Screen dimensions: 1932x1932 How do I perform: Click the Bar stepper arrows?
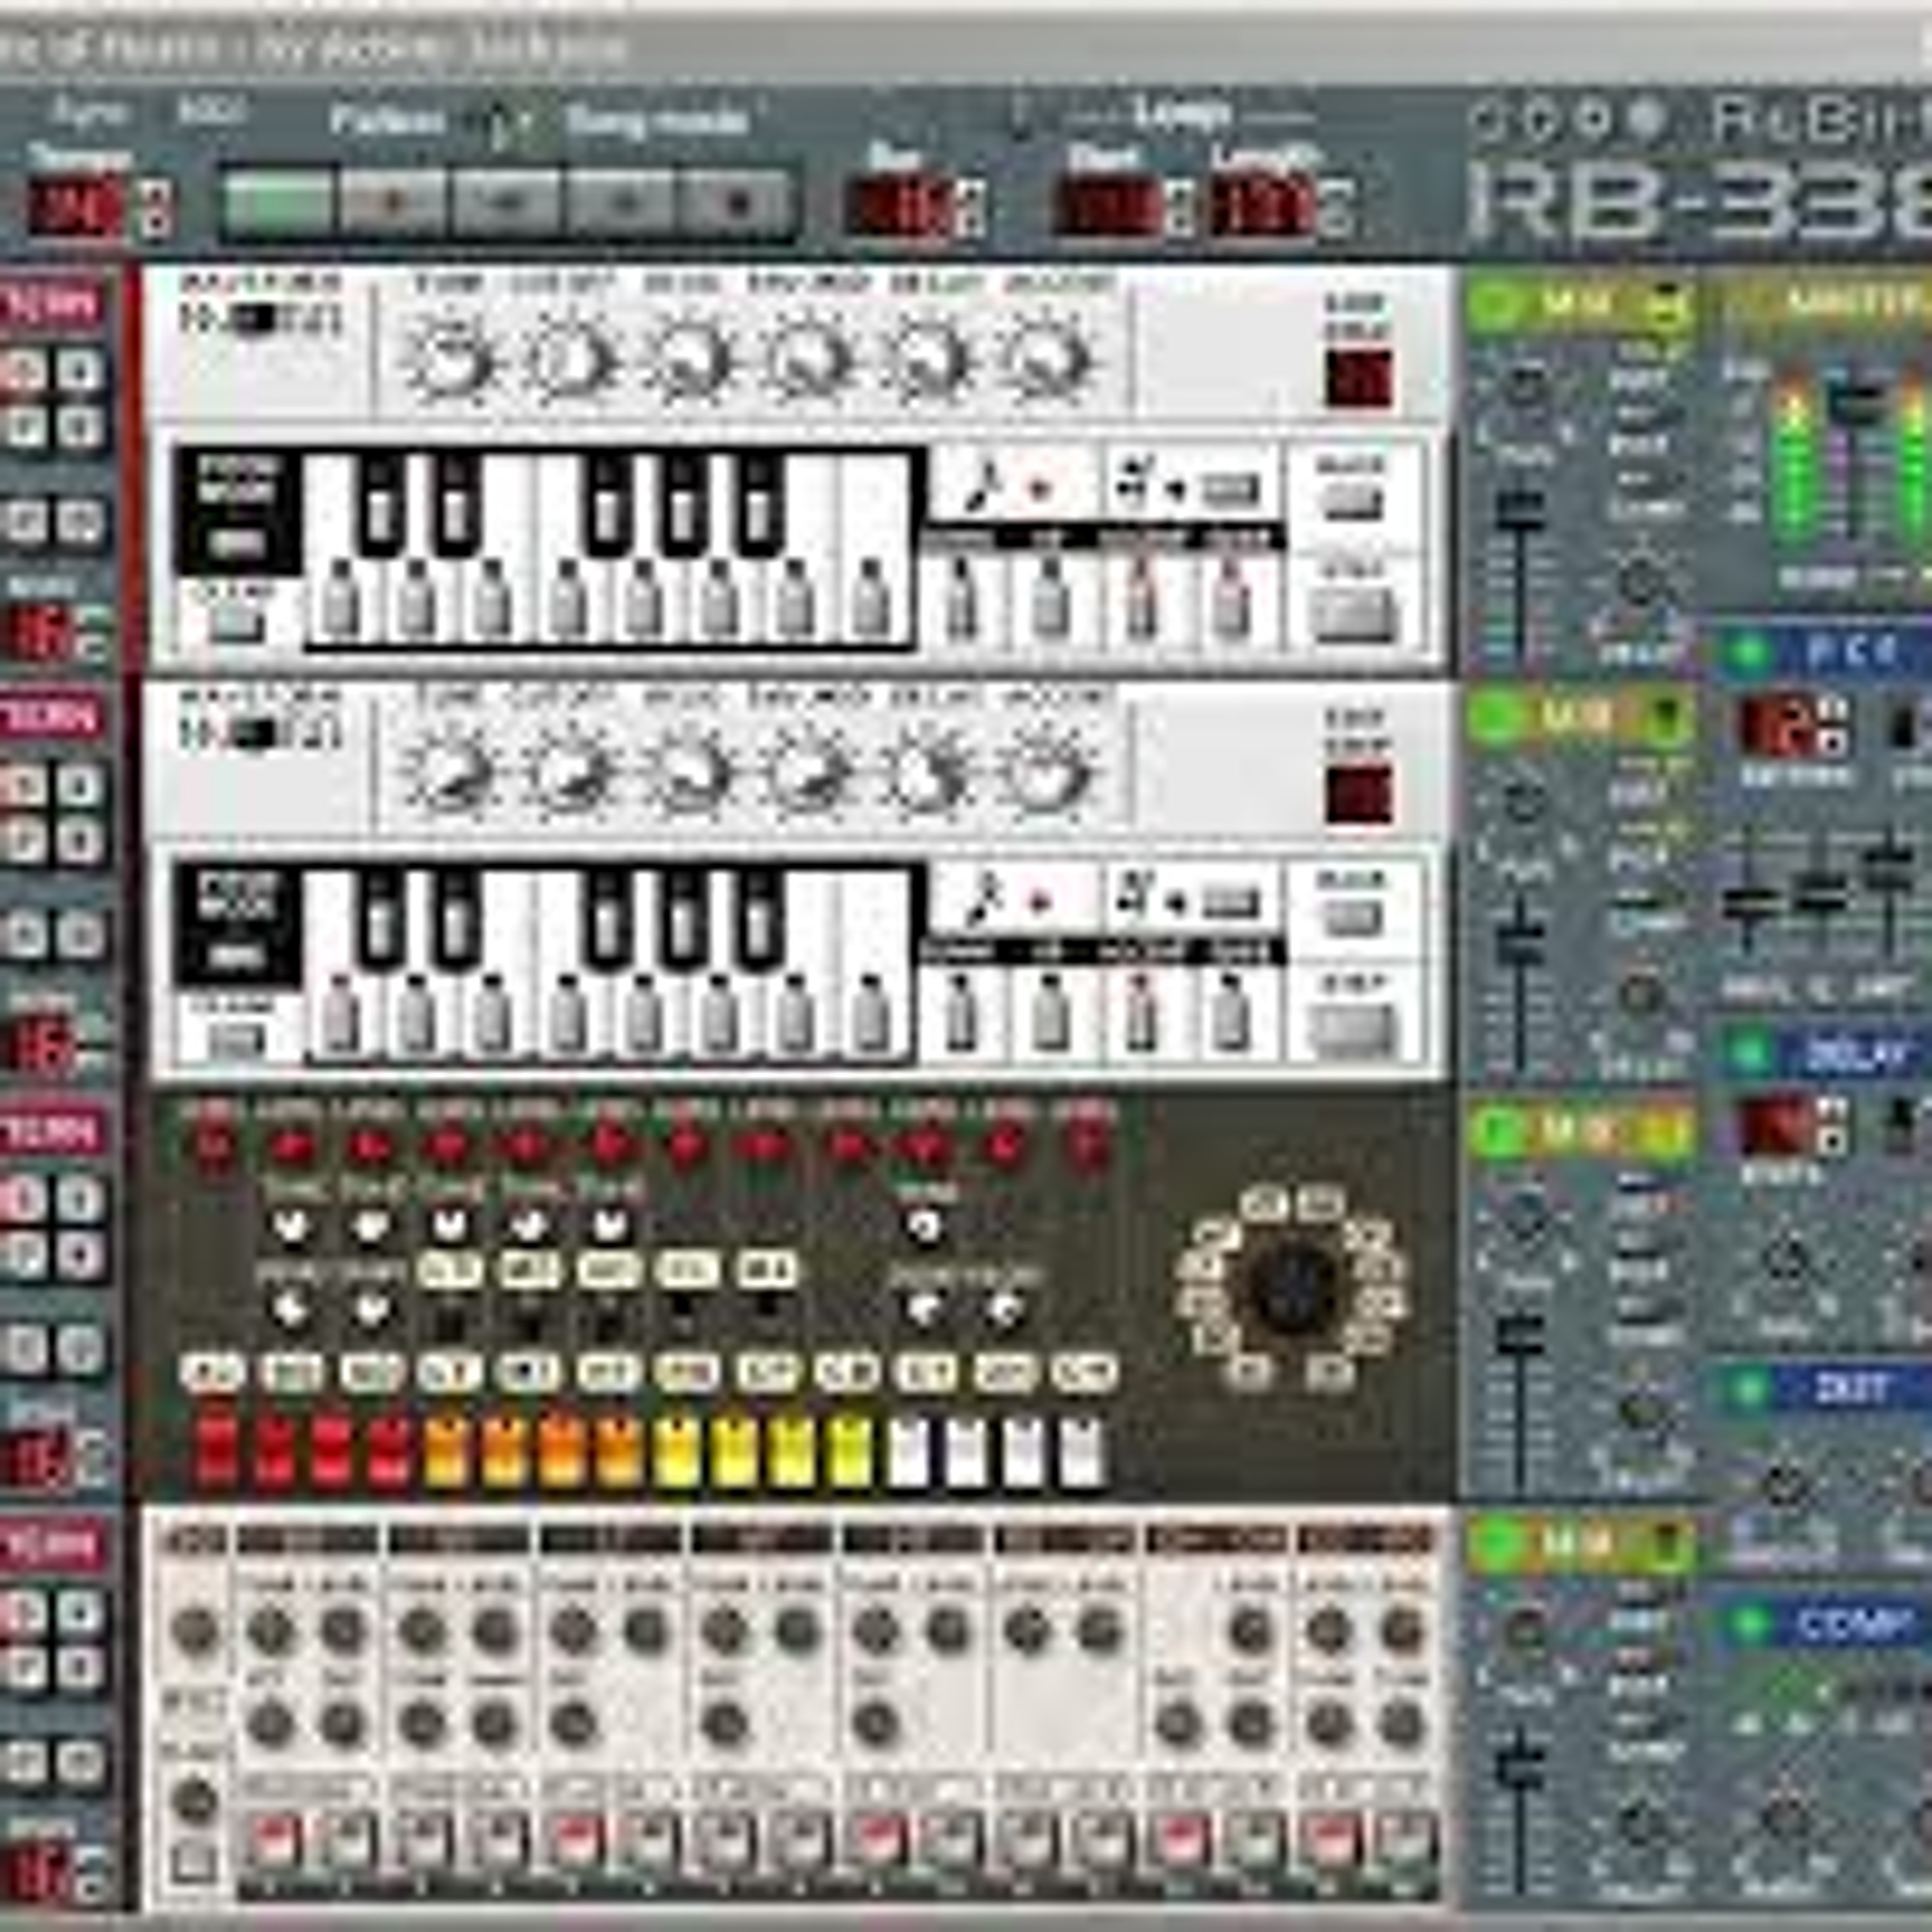point(971,208)
